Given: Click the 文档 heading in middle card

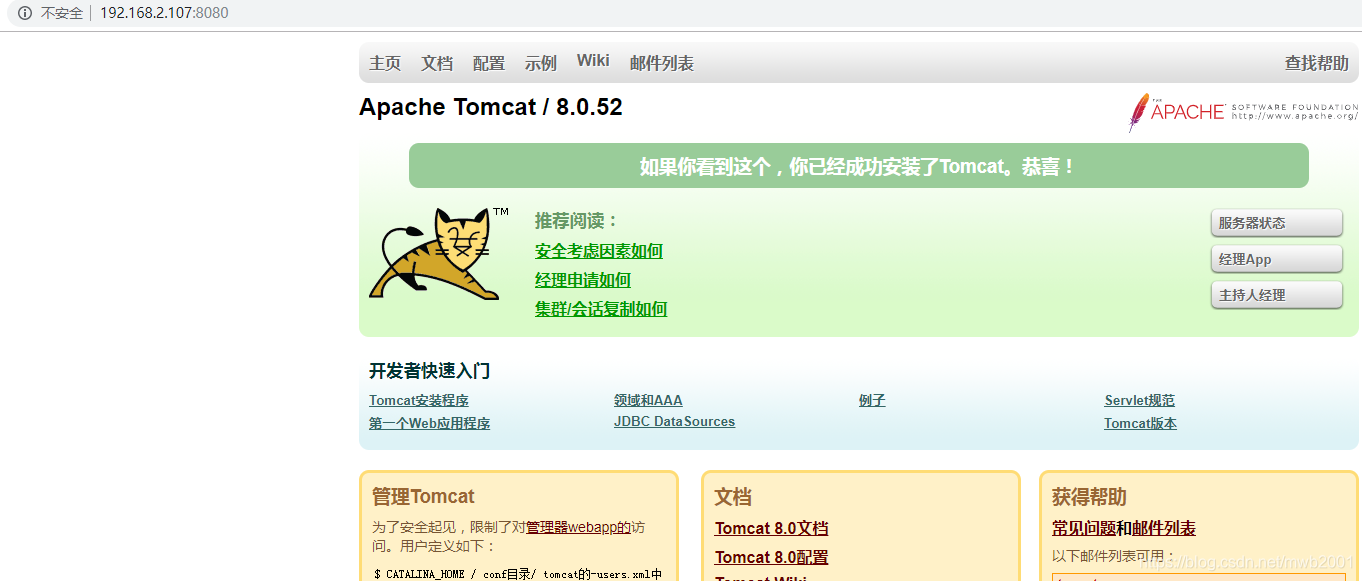Looking at the screenshot, I should (x=733, y=496).
